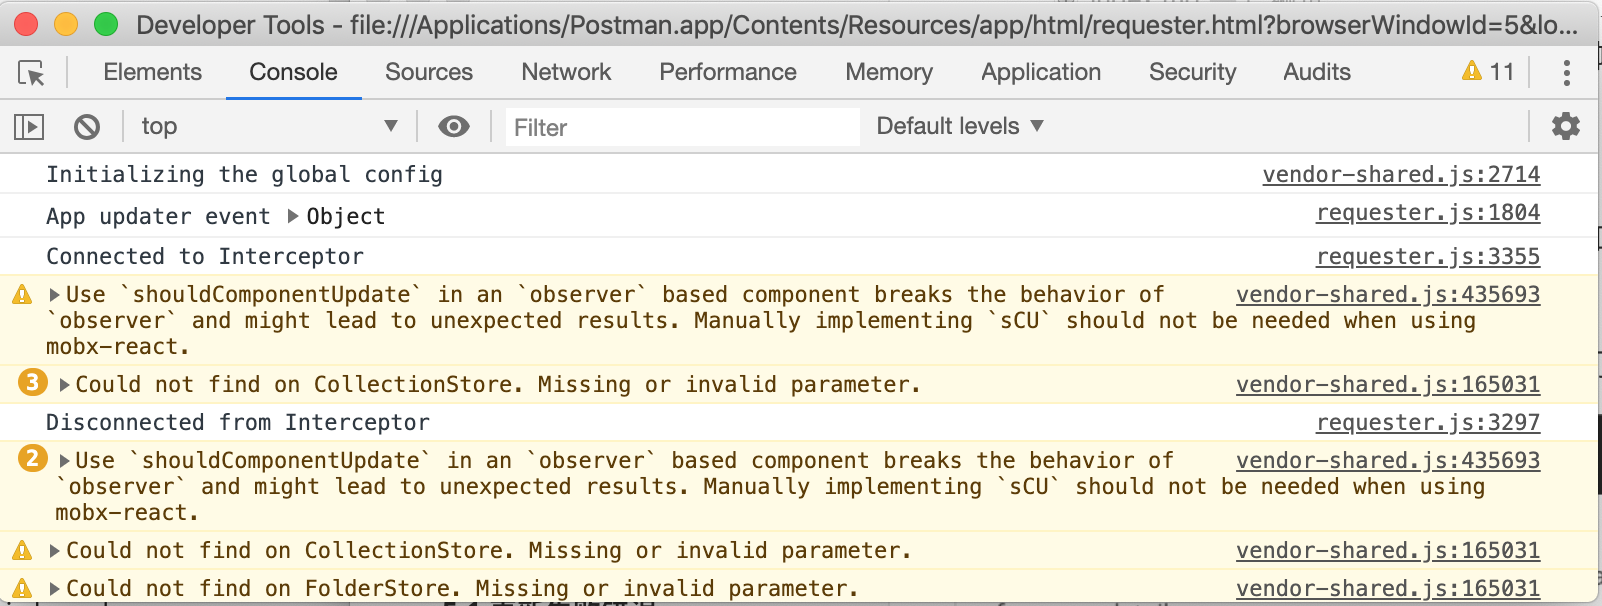The height and width of the screenshot is (606, 1602).
Task: Open requester.js:3355 source link
Action: 1428,257
